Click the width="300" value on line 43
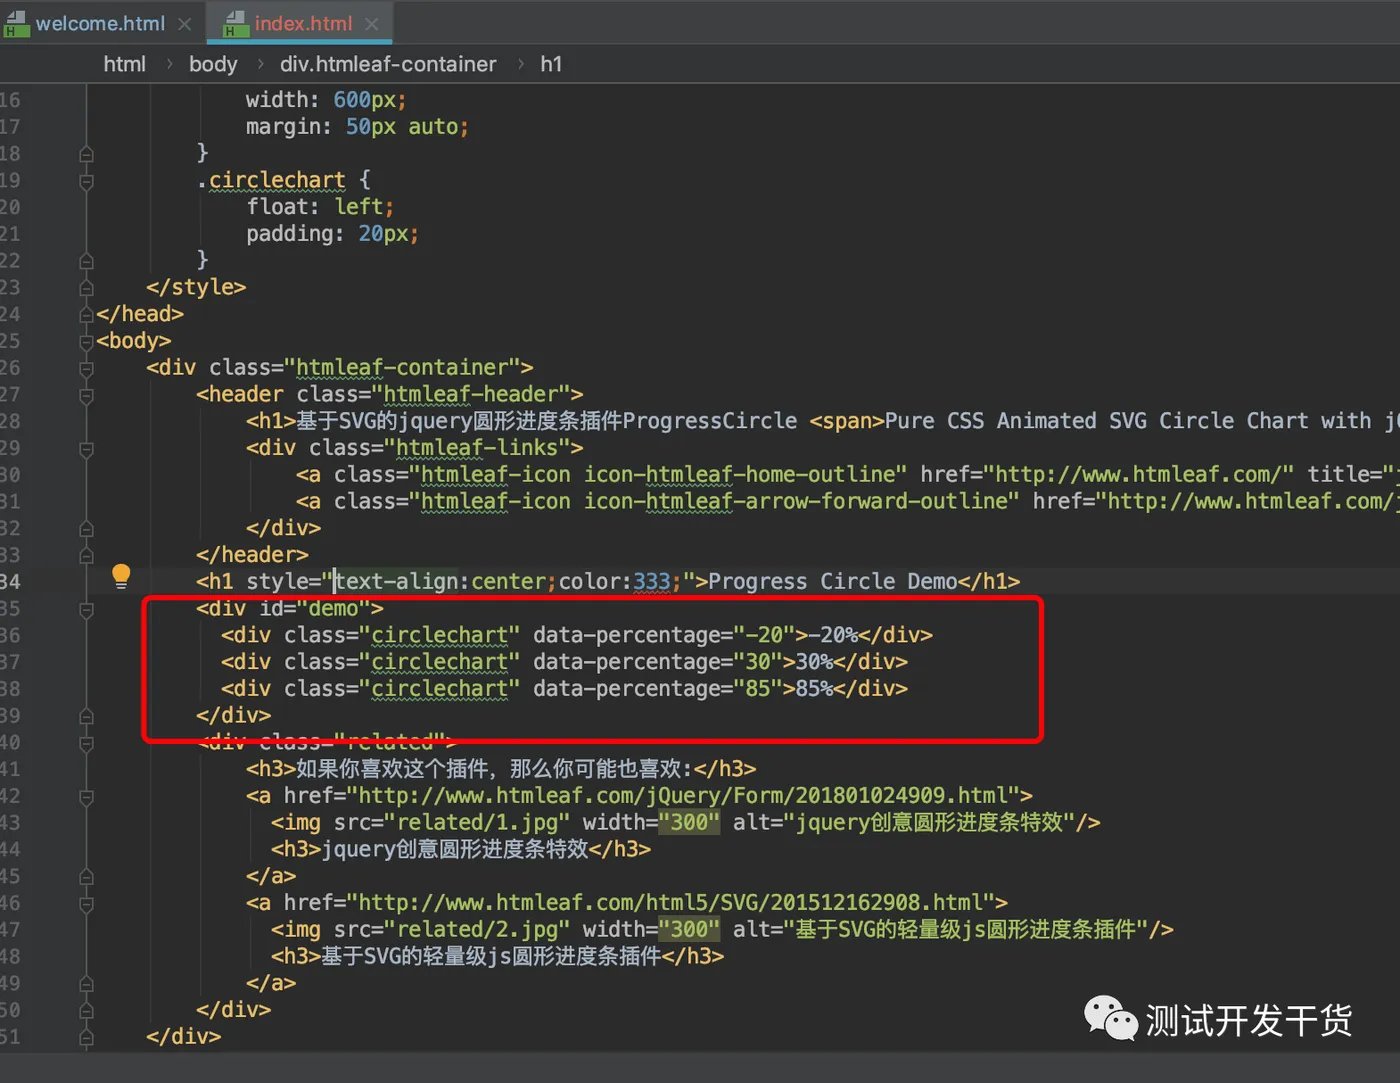The height and width of the screenshot is (1083, 1400). click(689, 822)
